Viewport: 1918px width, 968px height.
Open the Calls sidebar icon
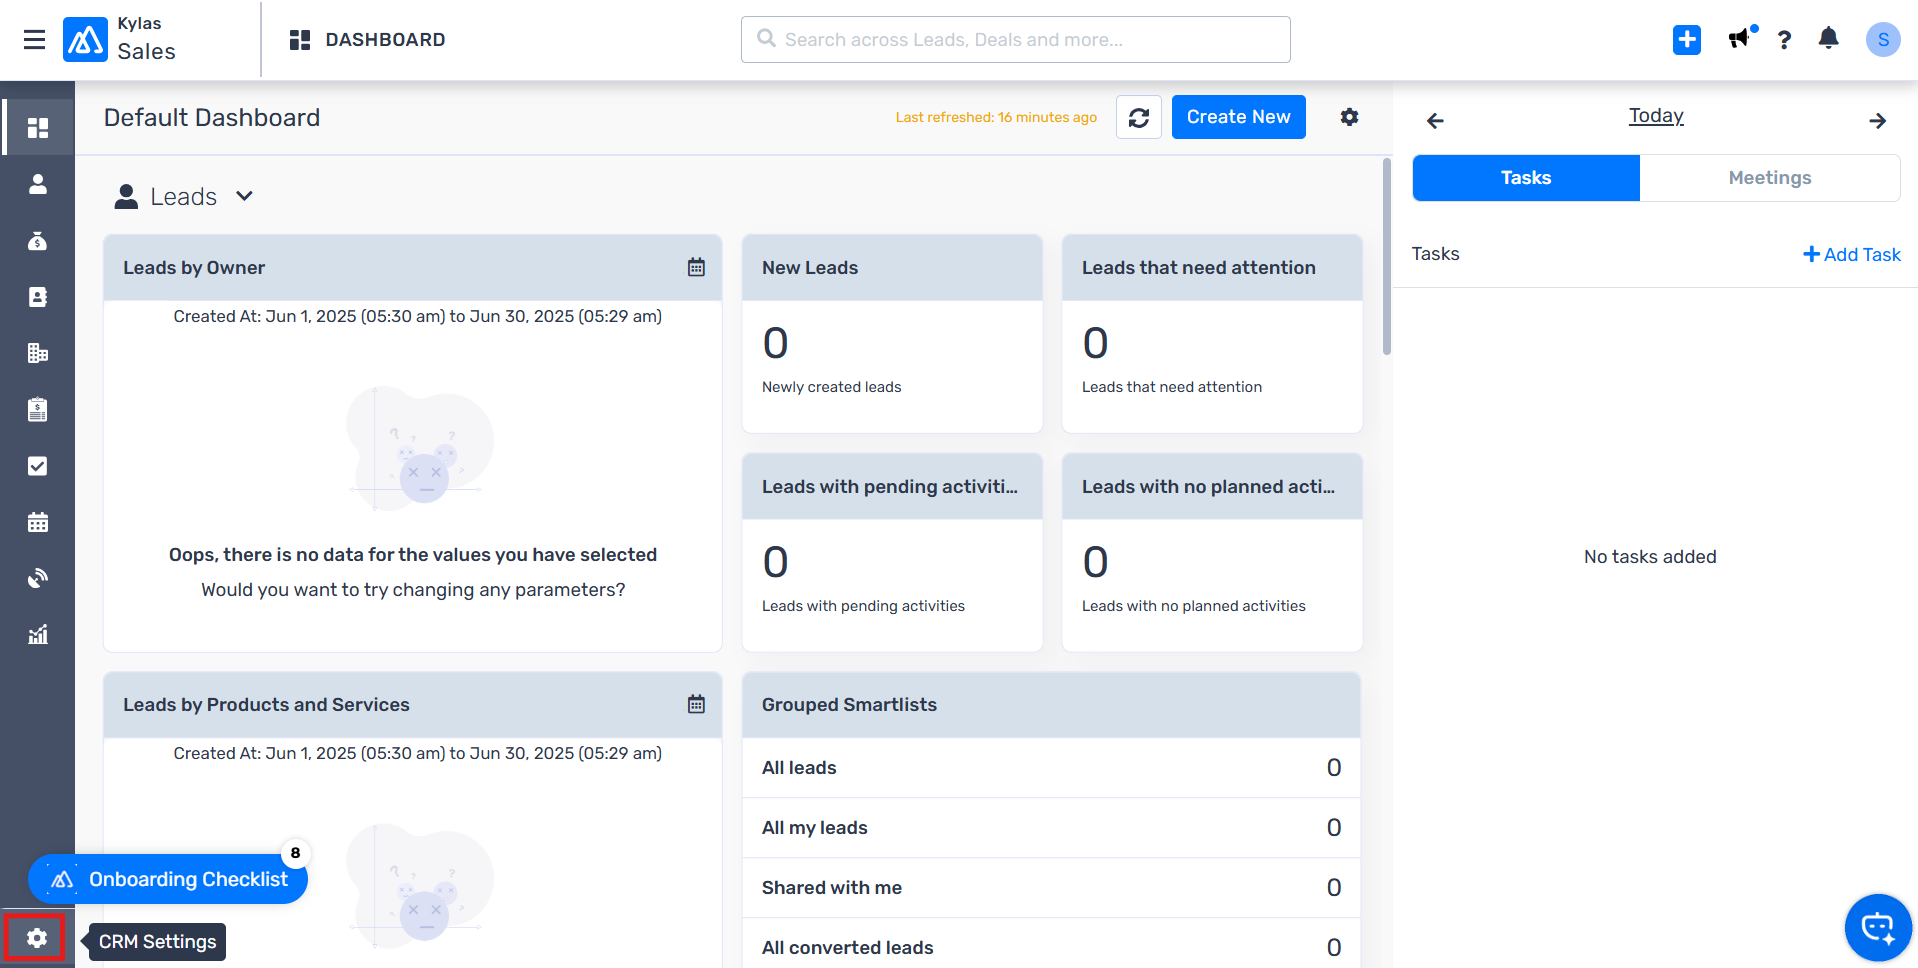38,578
